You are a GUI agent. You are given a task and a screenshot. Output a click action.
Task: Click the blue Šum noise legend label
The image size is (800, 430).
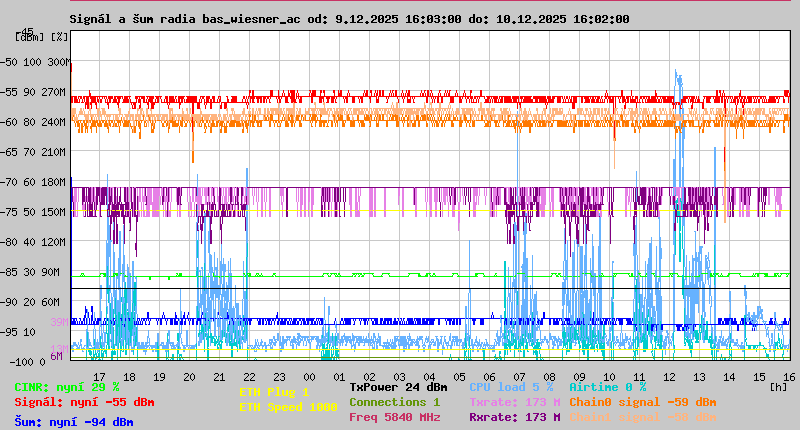coord(74,422)
